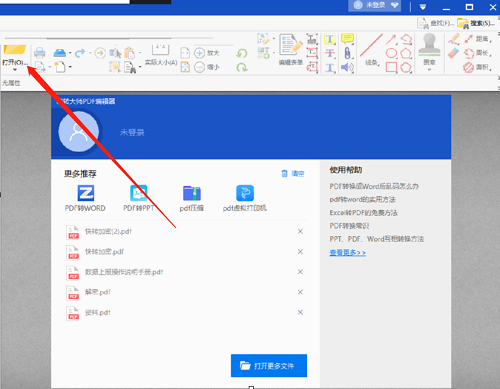Click the Search (搜索) button
500x389 pixels.
pyautogui.click(x=476, y=23)
